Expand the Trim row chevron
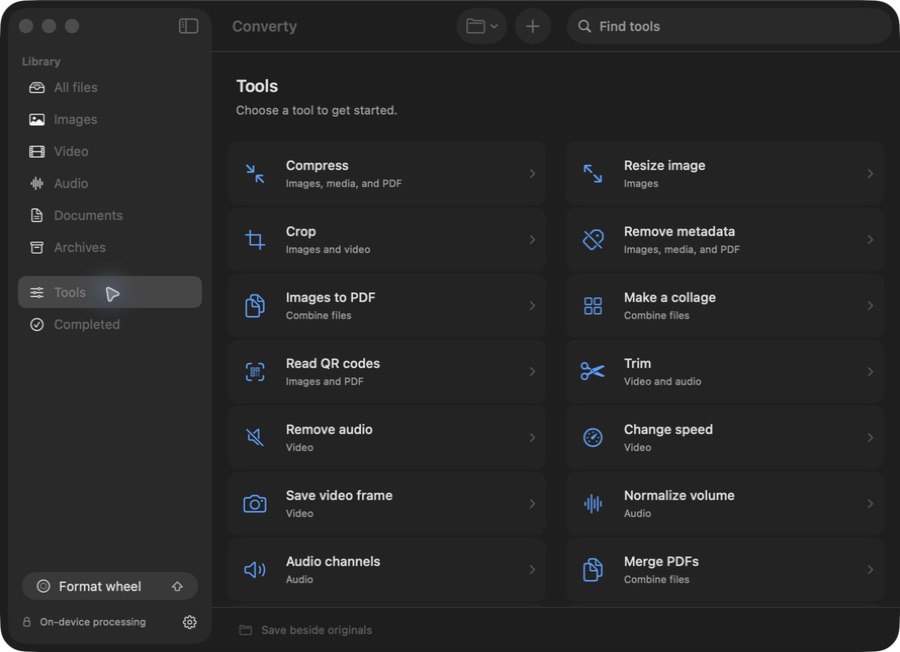The width and height of the screenshot is (900, 652). [870, 372]
